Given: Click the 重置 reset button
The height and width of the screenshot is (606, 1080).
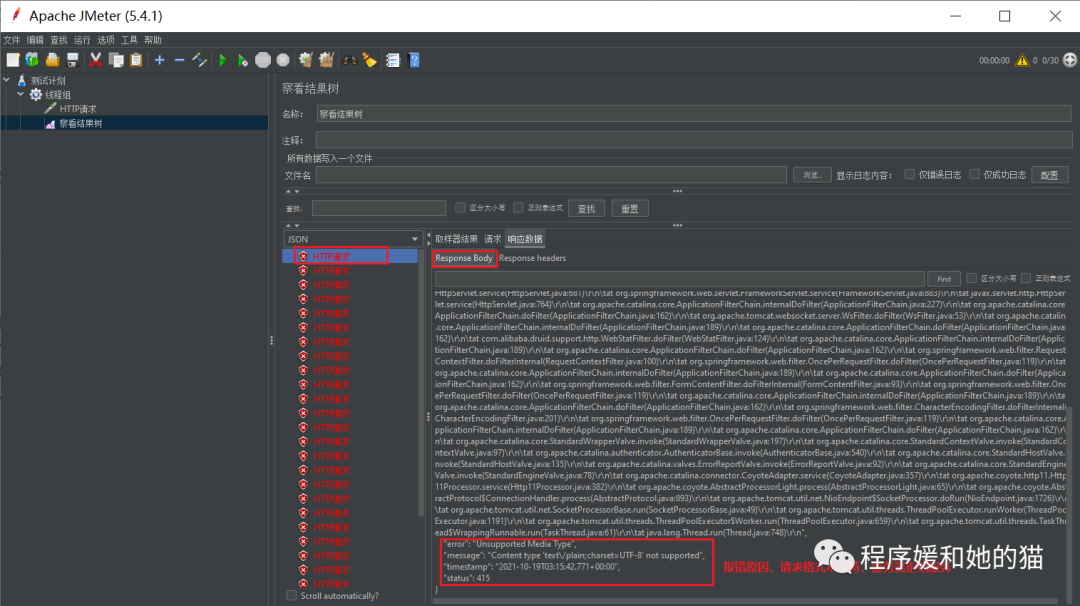Looking at the screenshot, I should [630, 209].
